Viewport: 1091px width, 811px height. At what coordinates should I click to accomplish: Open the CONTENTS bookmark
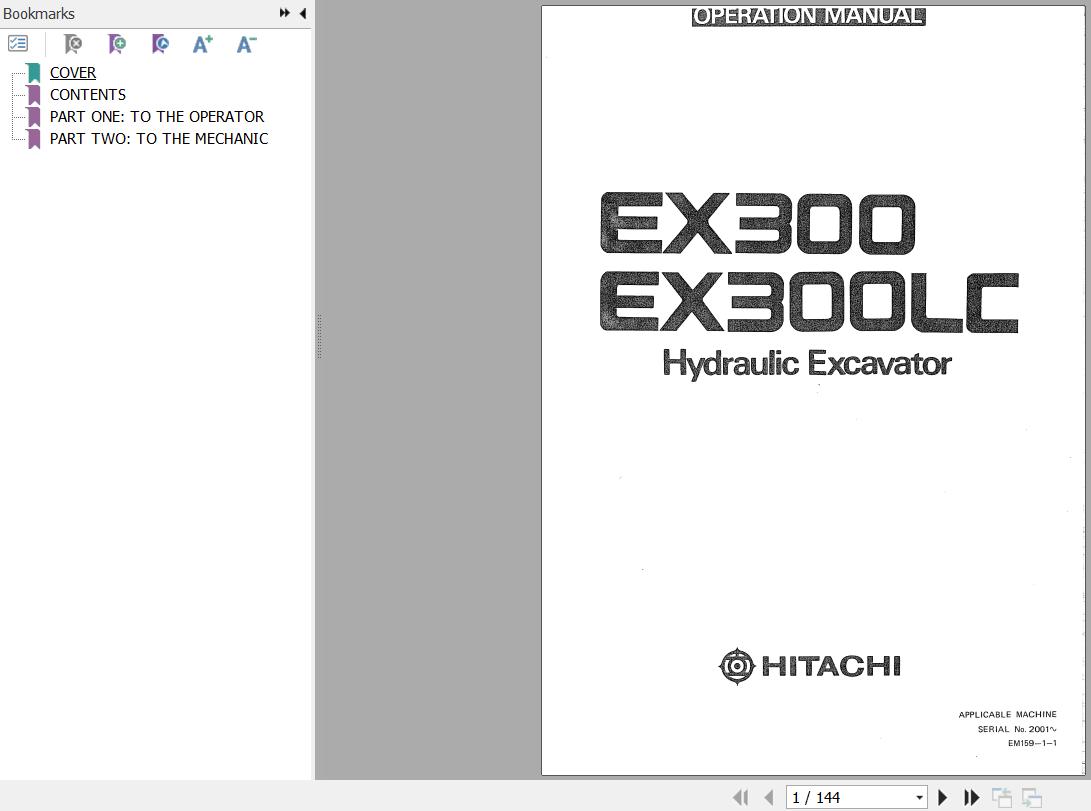pyautogui.click(x=88, y=95)
